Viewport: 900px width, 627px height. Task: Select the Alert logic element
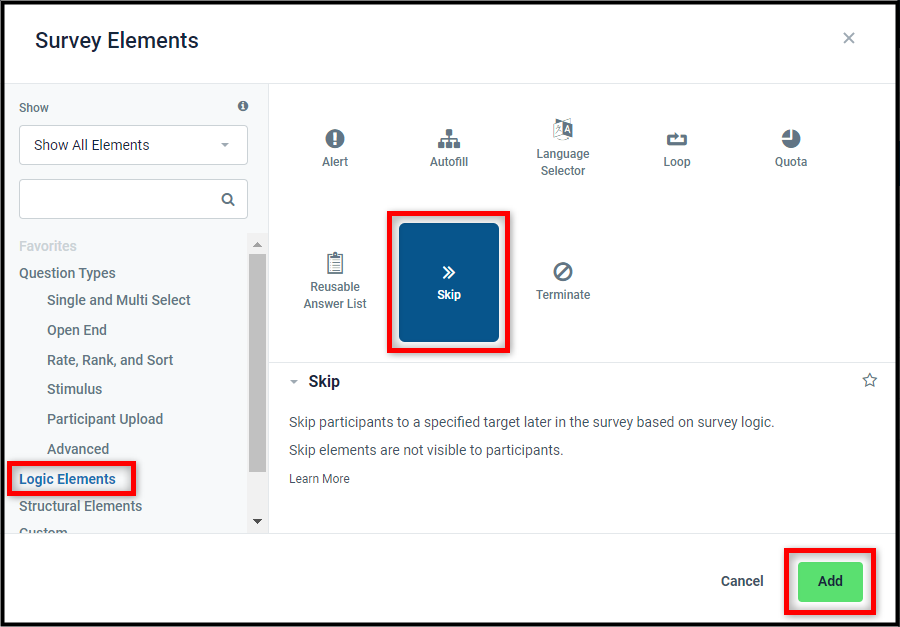(x=335, y=148)
